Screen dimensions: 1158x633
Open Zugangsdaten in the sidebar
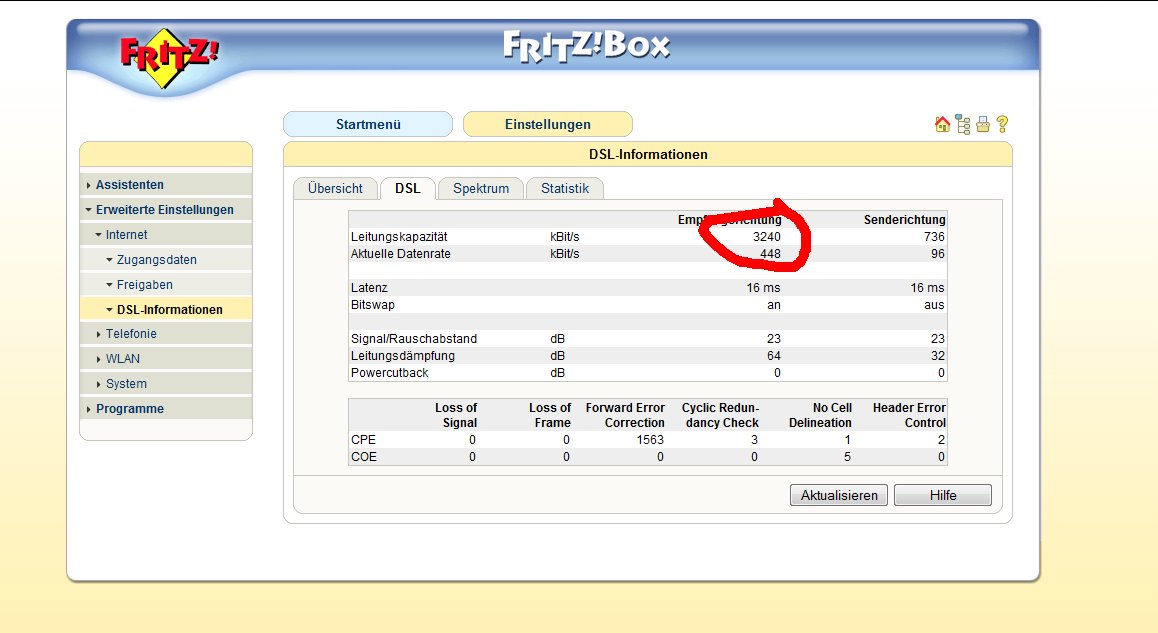[157, 260]
